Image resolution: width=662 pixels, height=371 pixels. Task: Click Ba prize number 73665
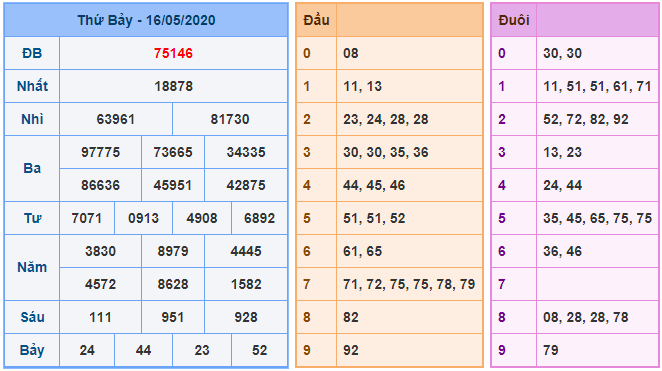point(173,152)
